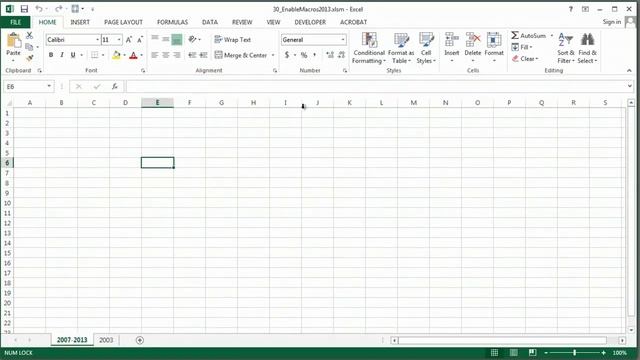640x360 pixels.
Task: Open Conditional Formatting
Action: [369, 48]
